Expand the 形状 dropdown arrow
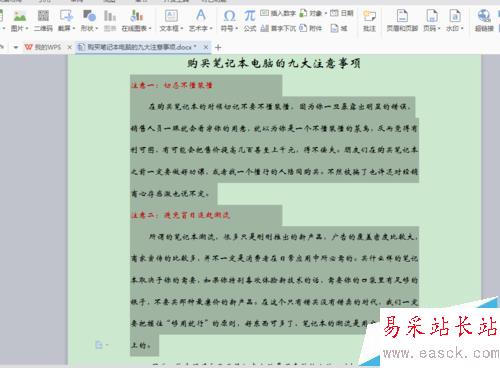The width and height of the screenshot is (500, 368). coord(97,29)
